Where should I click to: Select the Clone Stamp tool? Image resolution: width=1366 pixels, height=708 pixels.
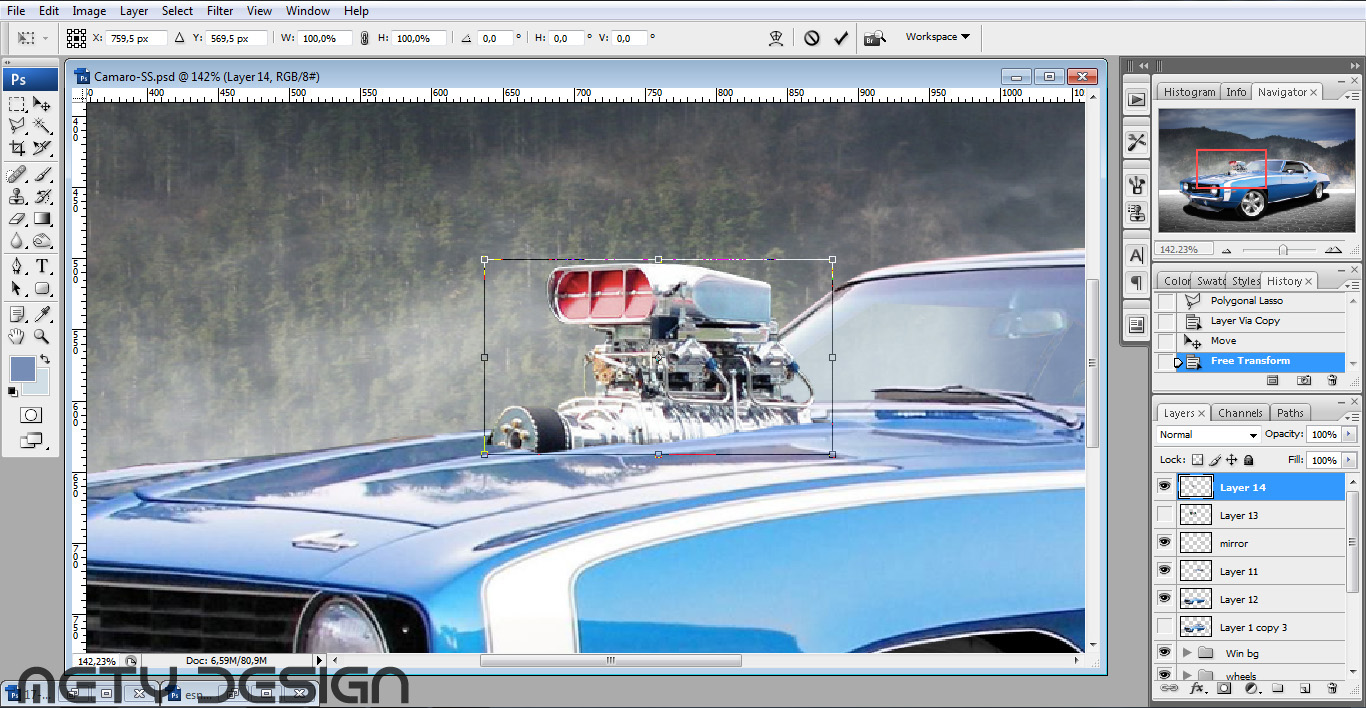tap(17, 197)
